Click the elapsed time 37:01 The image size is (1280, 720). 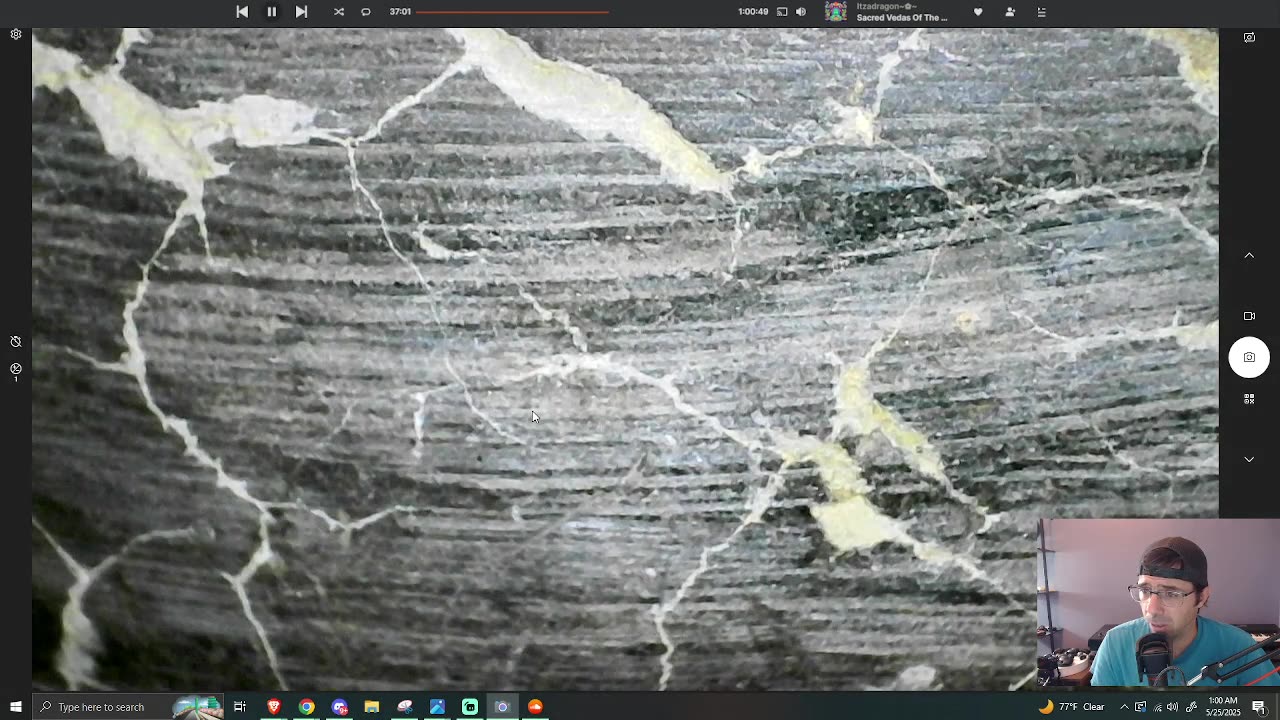[x=400, y=12]
